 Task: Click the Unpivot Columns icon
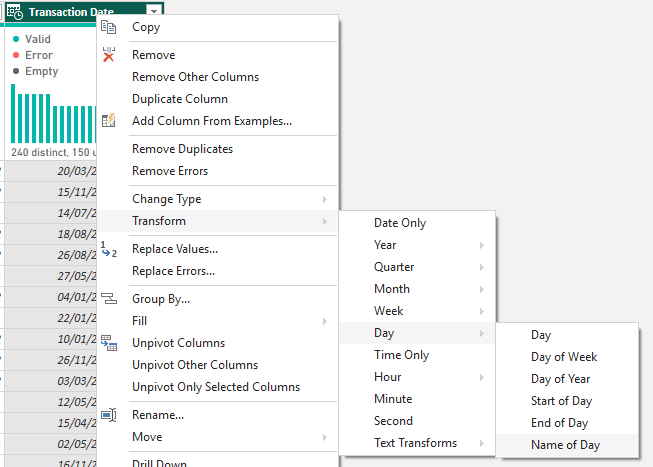tap(109, 343)
